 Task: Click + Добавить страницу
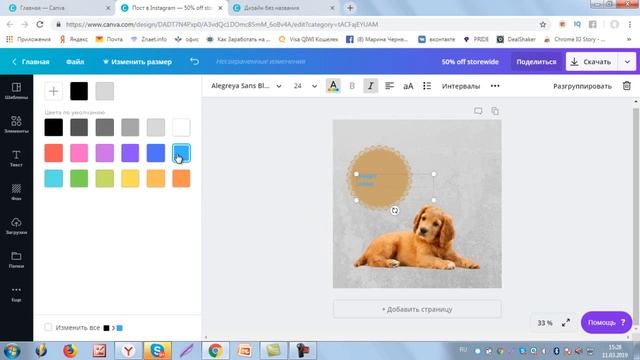417,309
